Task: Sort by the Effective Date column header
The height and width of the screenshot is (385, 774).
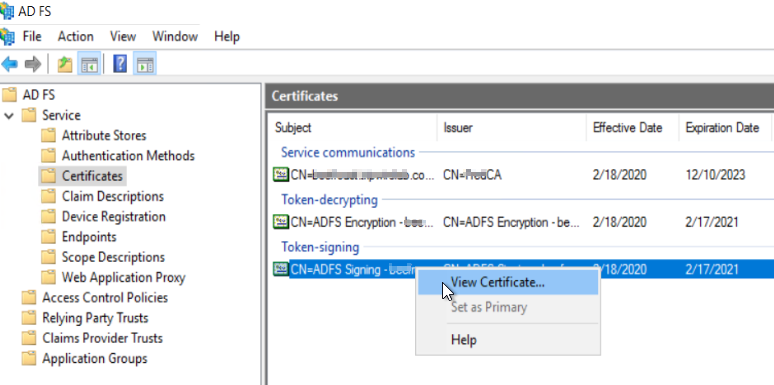Action: 633,128
